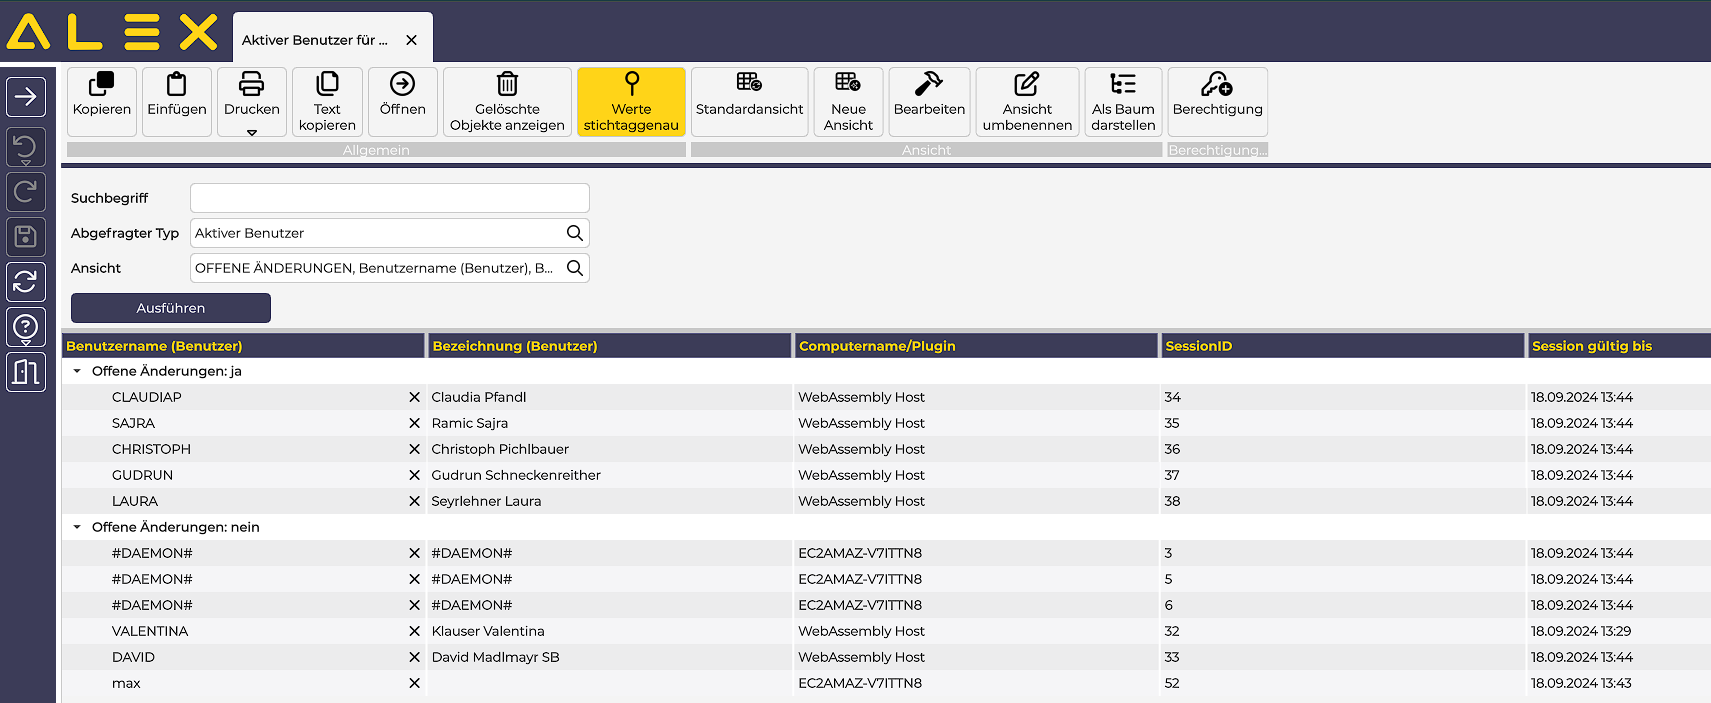This screenshot has height=703, width=1711.
Task: Collapse the 'Offene Änderungen: ja' group
Action: [x=77, y=371]
